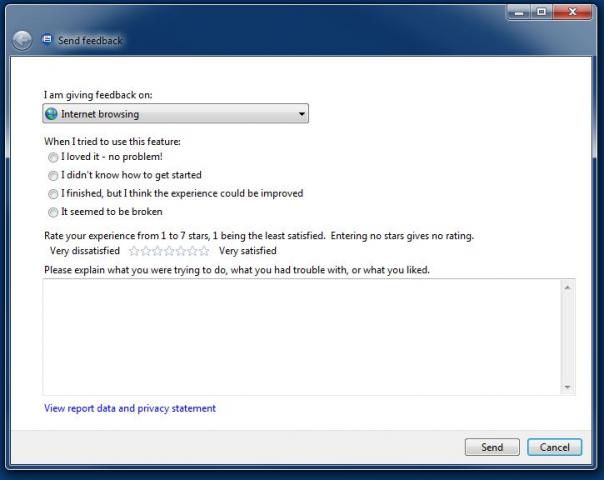The height and width of the screenshot is (480, 604).
Task: Open the Internet browsing feedback dropdown
Action: point(175,114)
